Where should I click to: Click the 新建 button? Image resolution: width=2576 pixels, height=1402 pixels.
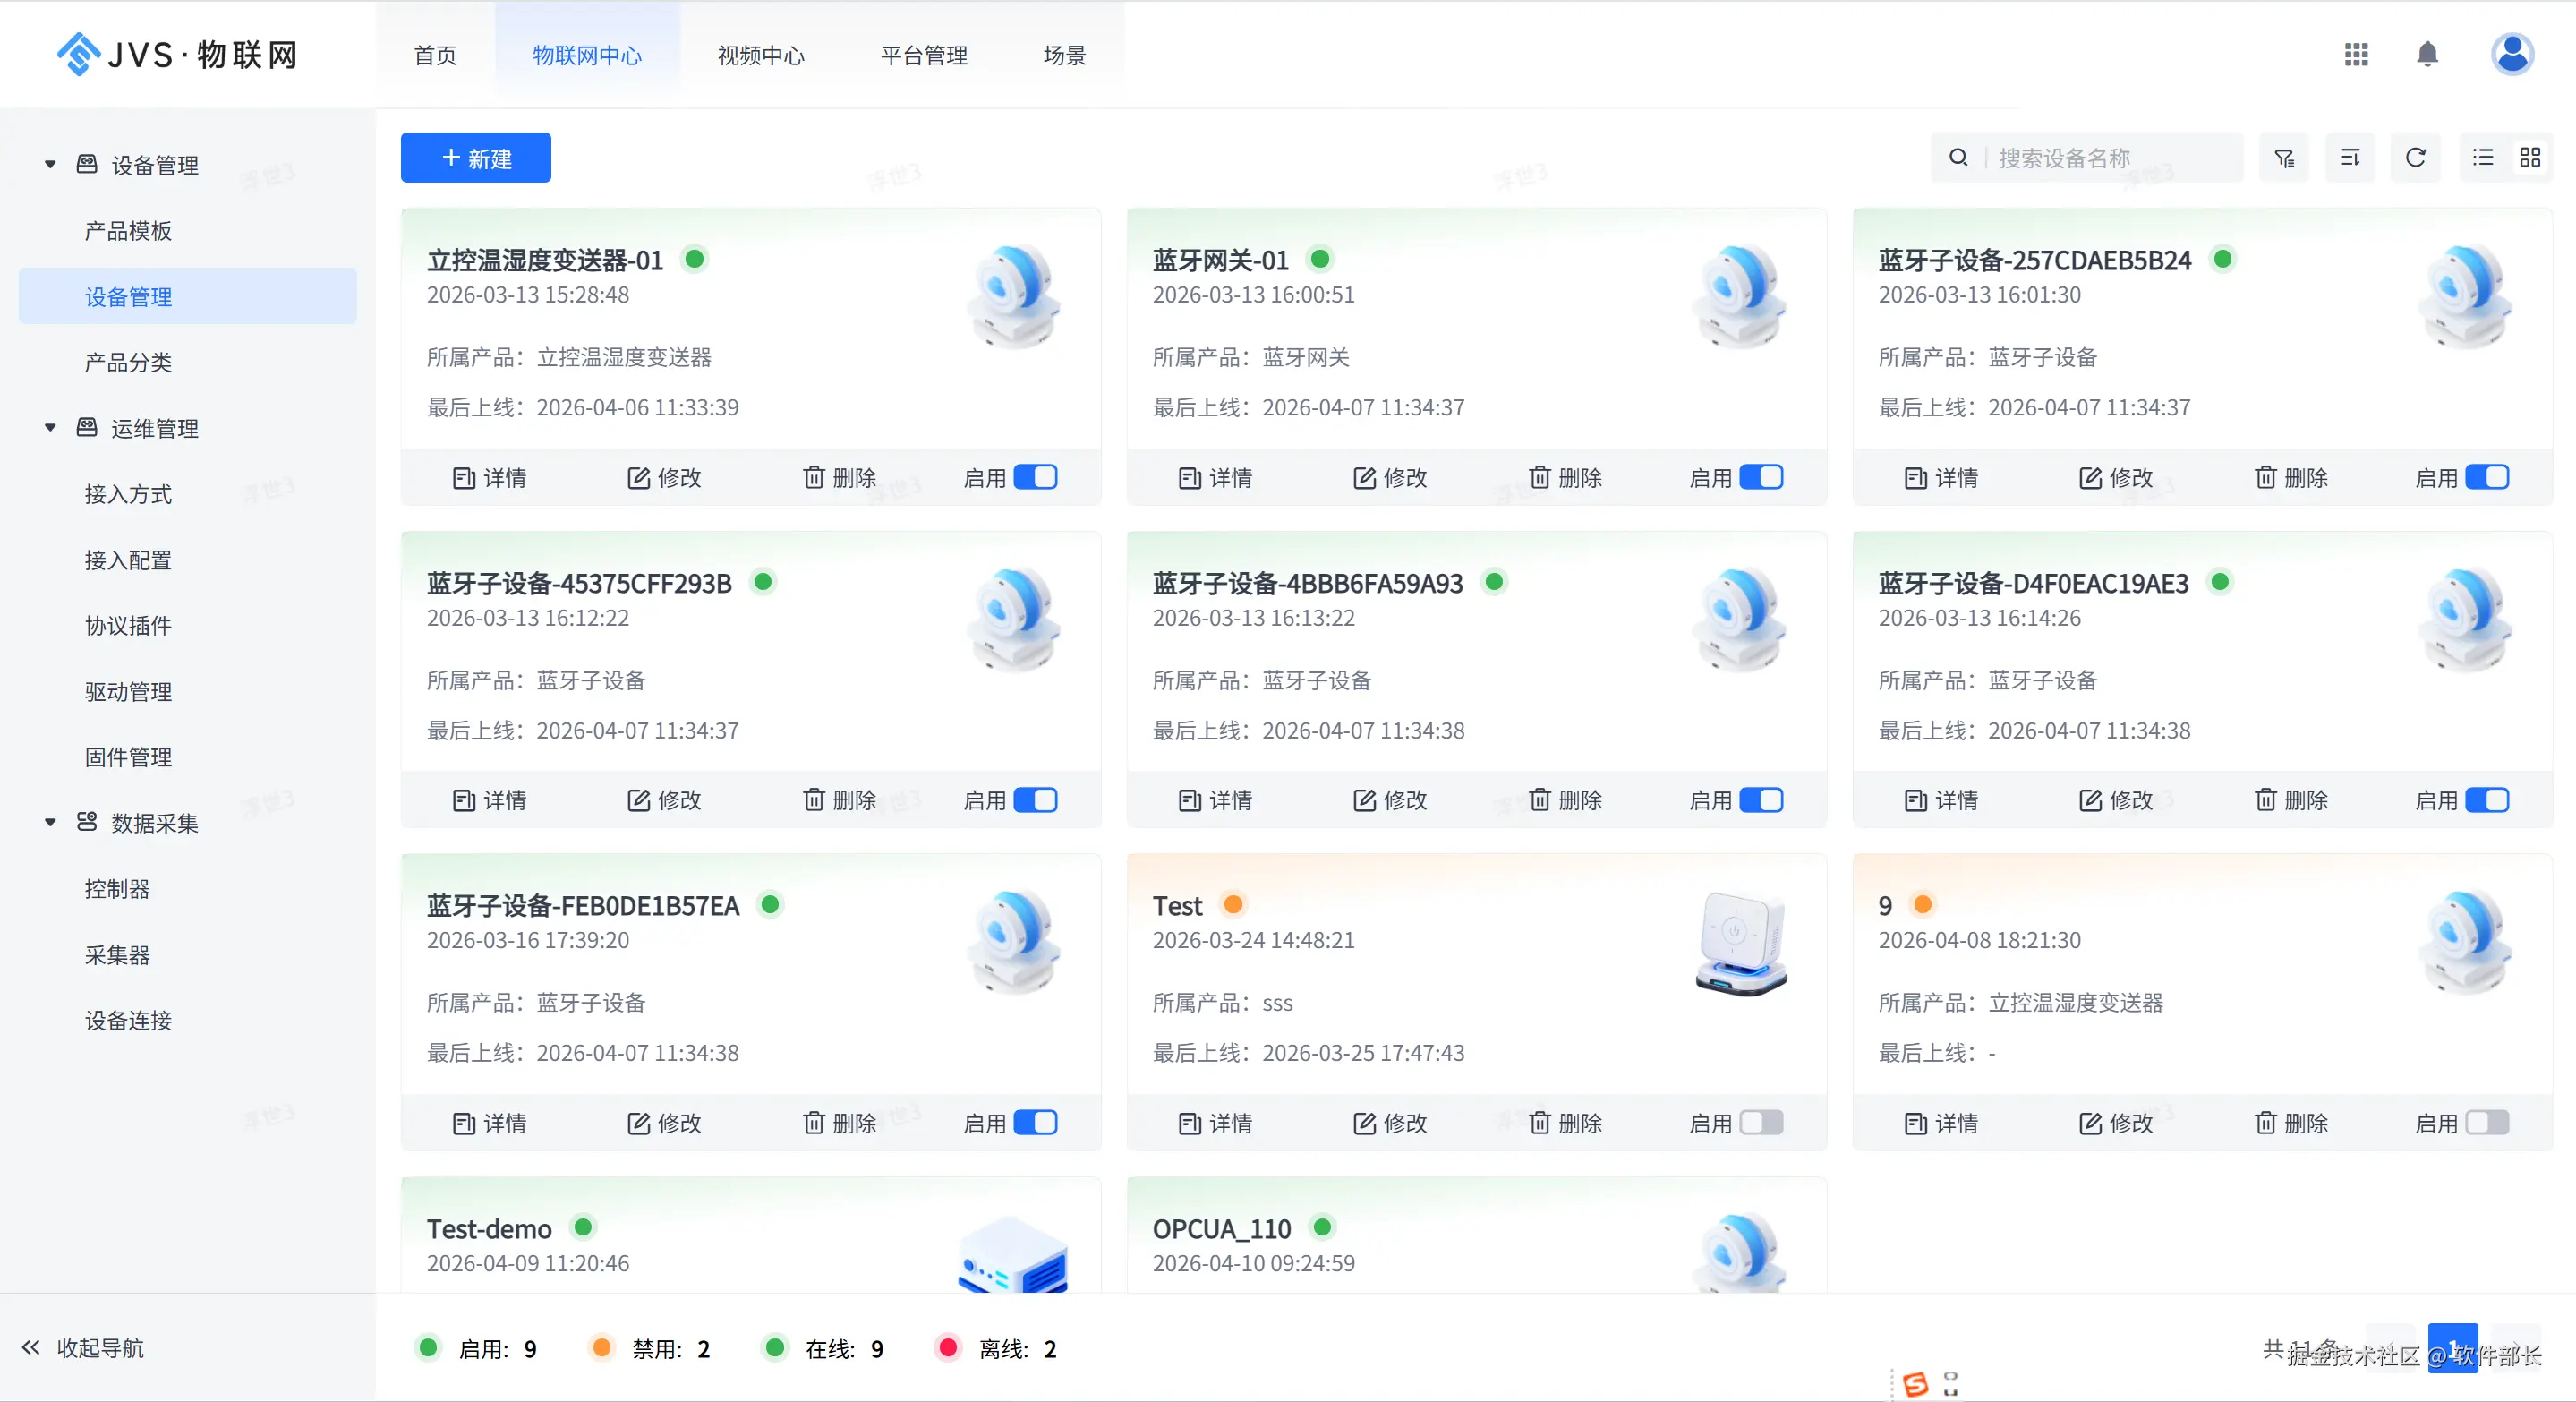coord(476,158)
